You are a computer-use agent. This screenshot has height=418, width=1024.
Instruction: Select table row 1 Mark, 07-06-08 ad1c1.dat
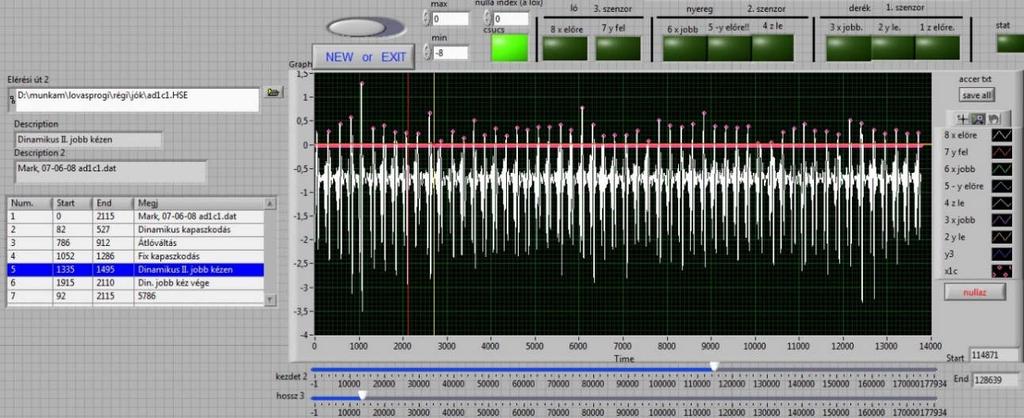tap(136, 217)
